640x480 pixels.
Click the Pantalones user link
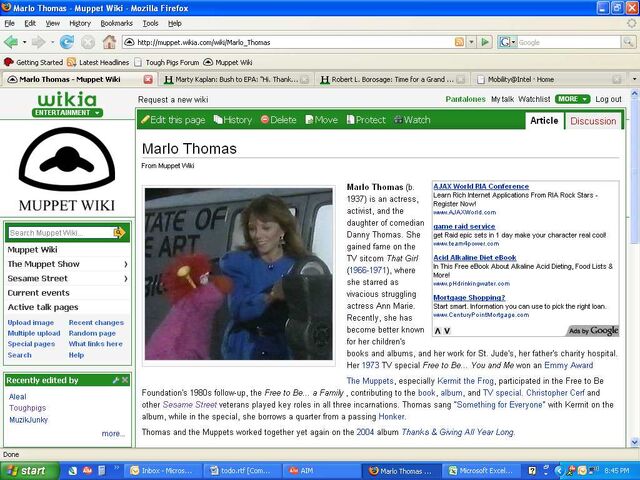click(465, 99)
